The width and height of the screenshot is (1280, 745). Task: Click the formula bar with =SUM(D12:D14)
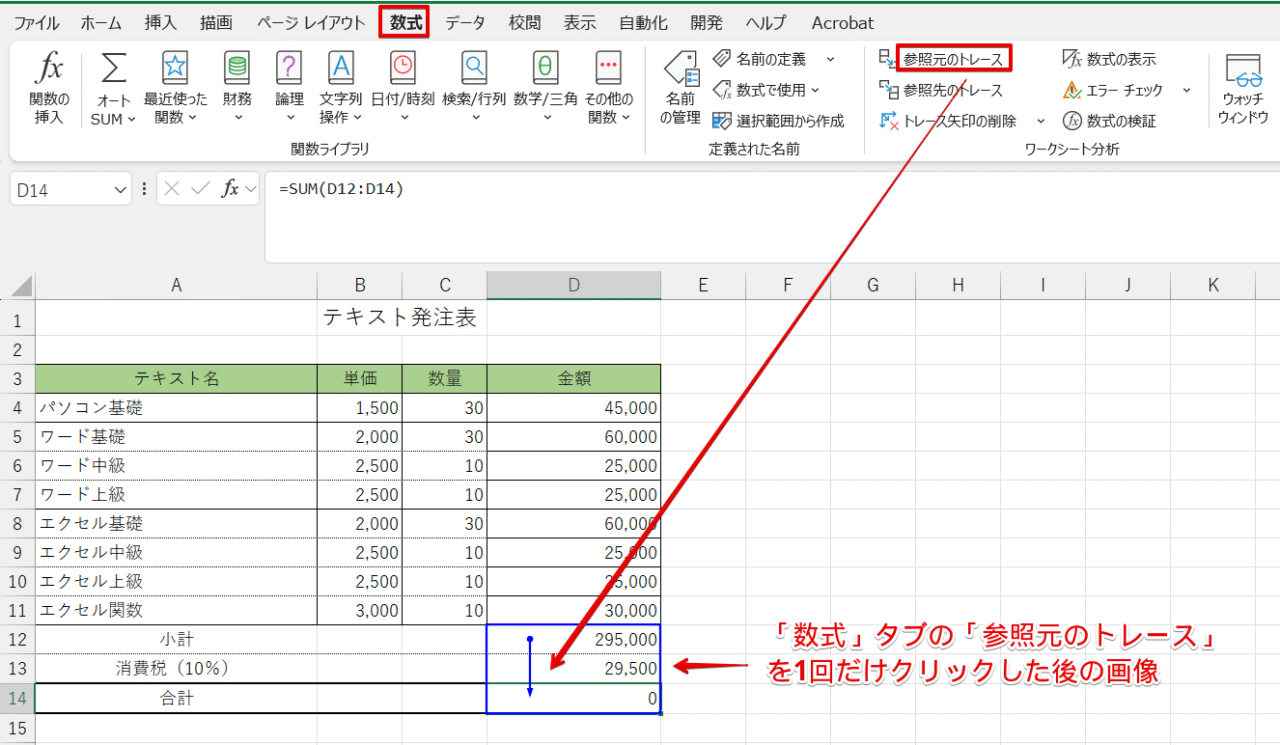[772, 216]
